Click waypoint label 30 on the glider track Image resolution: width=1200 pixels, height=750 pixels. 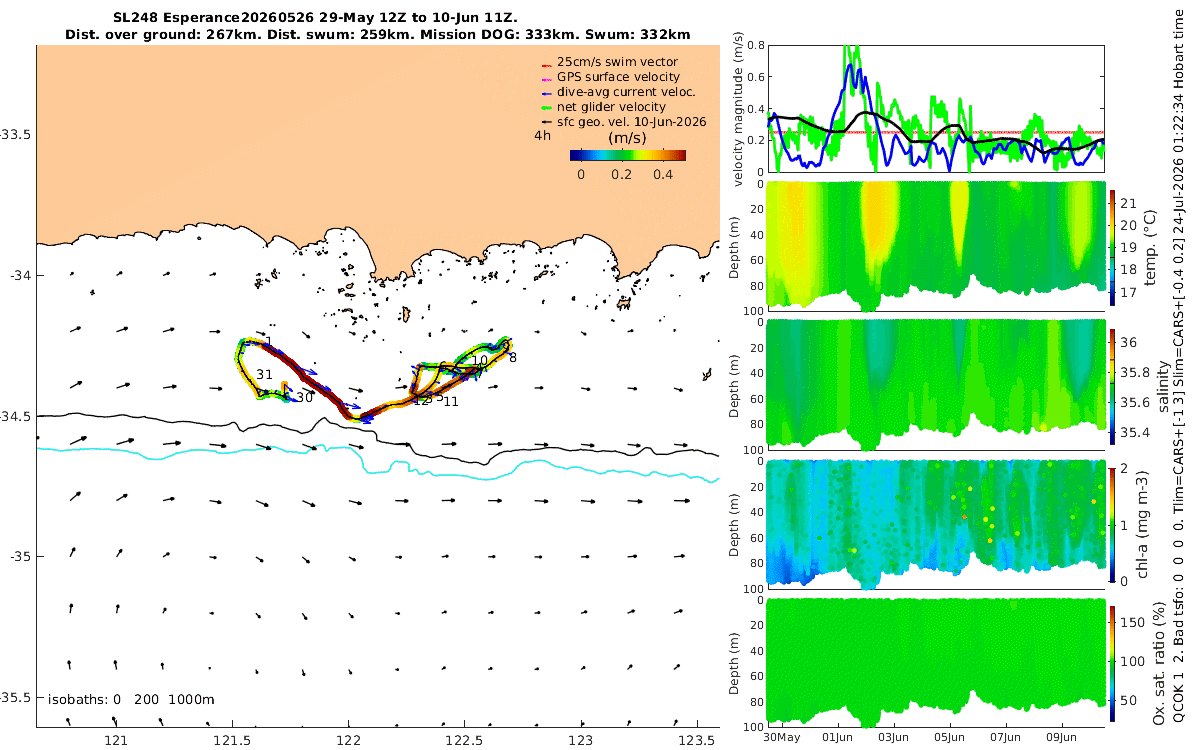pyautogui.click(x=305, y=397)
